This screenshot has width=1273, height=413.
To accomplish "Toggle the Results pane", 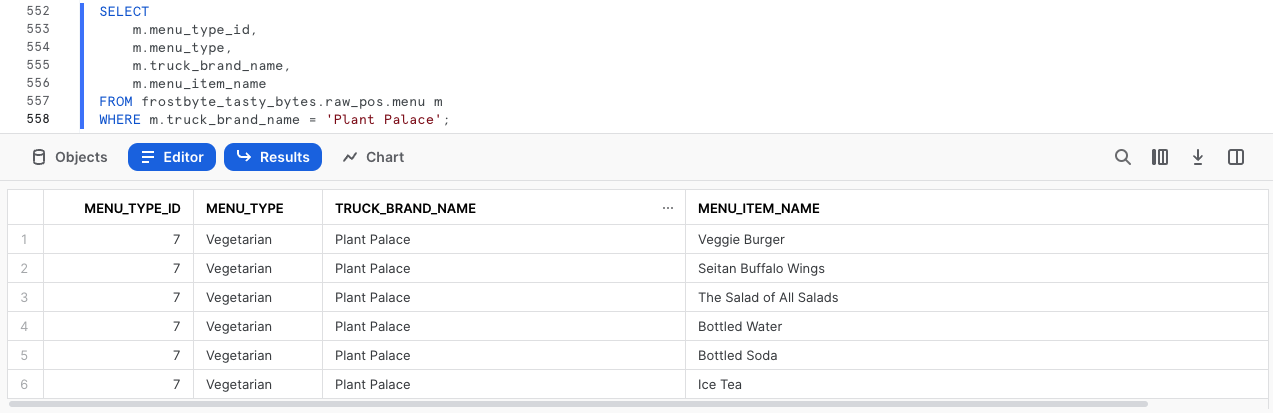I will tap(273, 157).
